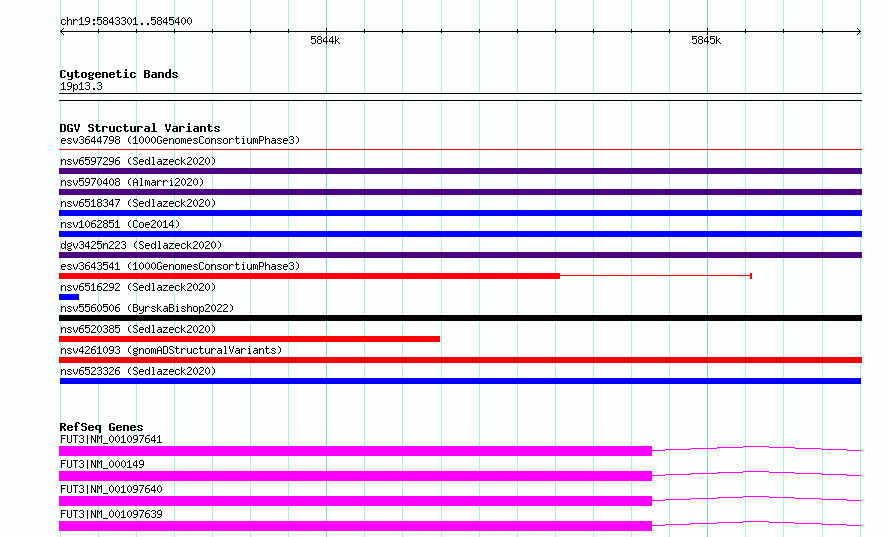Viewport: 890px width, 537px height.
Task: Click the thin intron line of NM_001097640
Action: [x=757, y=498]
